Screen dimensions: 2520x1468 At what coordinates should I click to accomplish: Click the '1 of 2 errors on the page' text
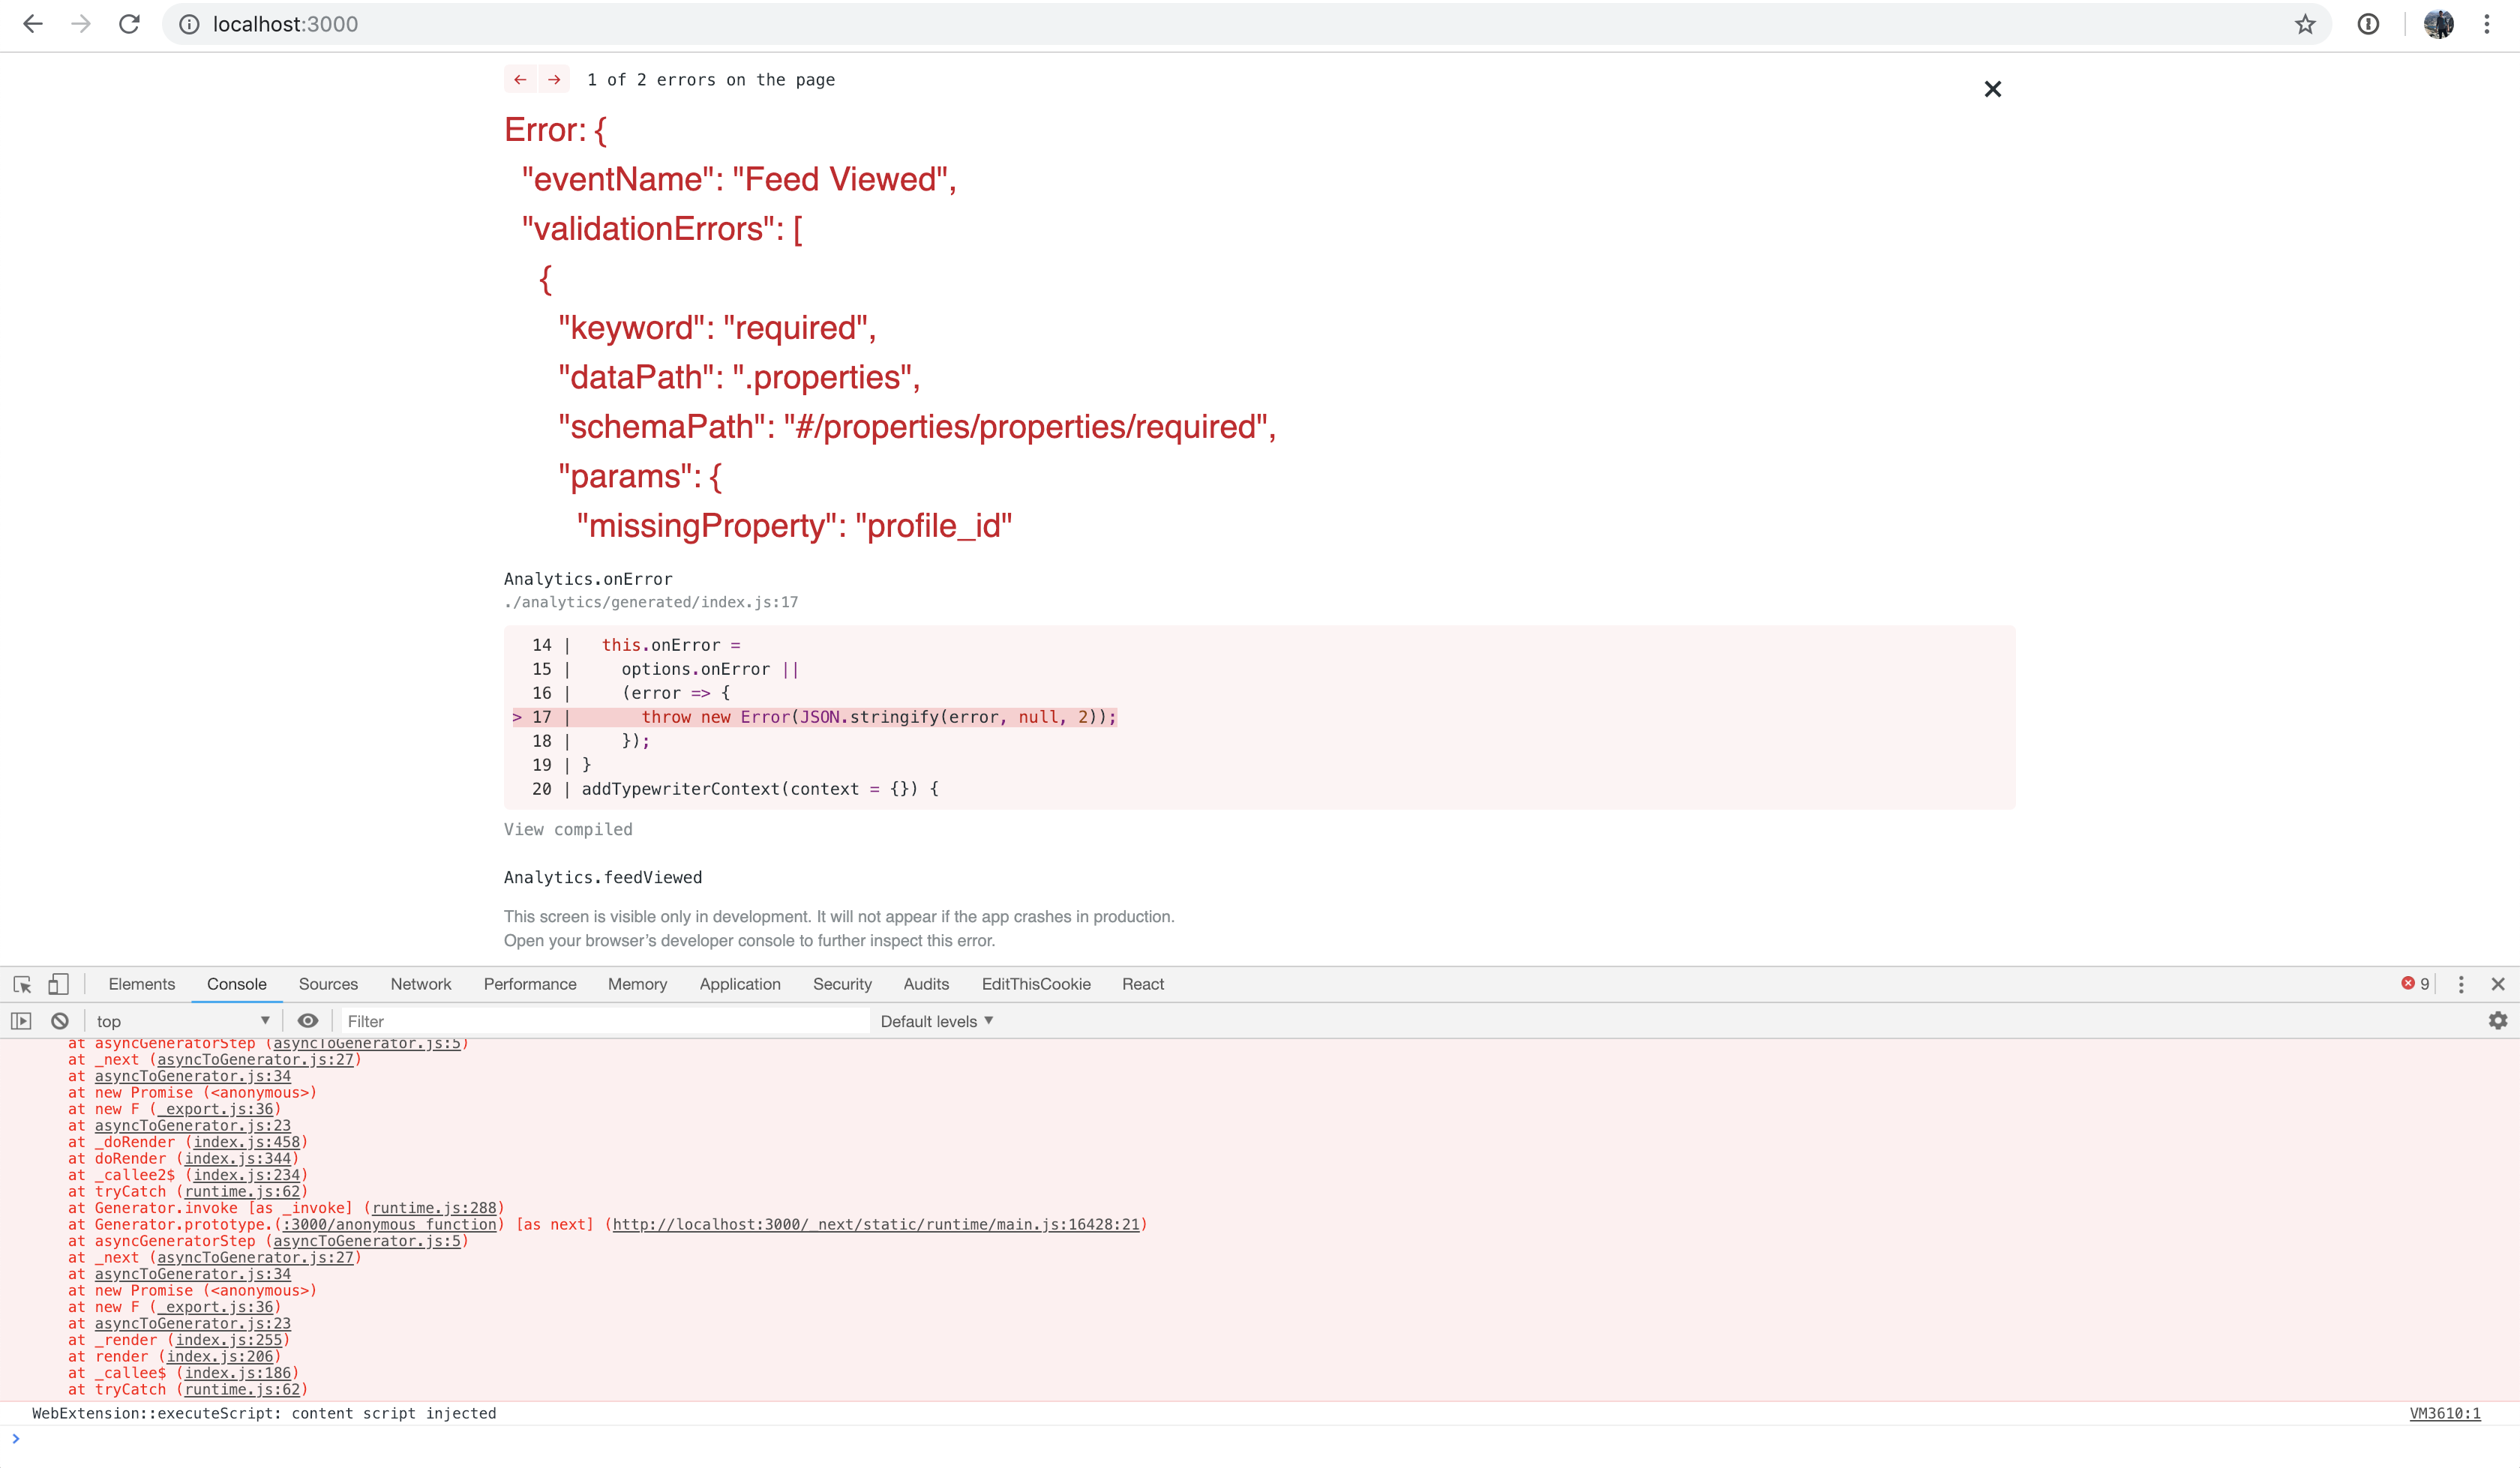pos(711,80)
